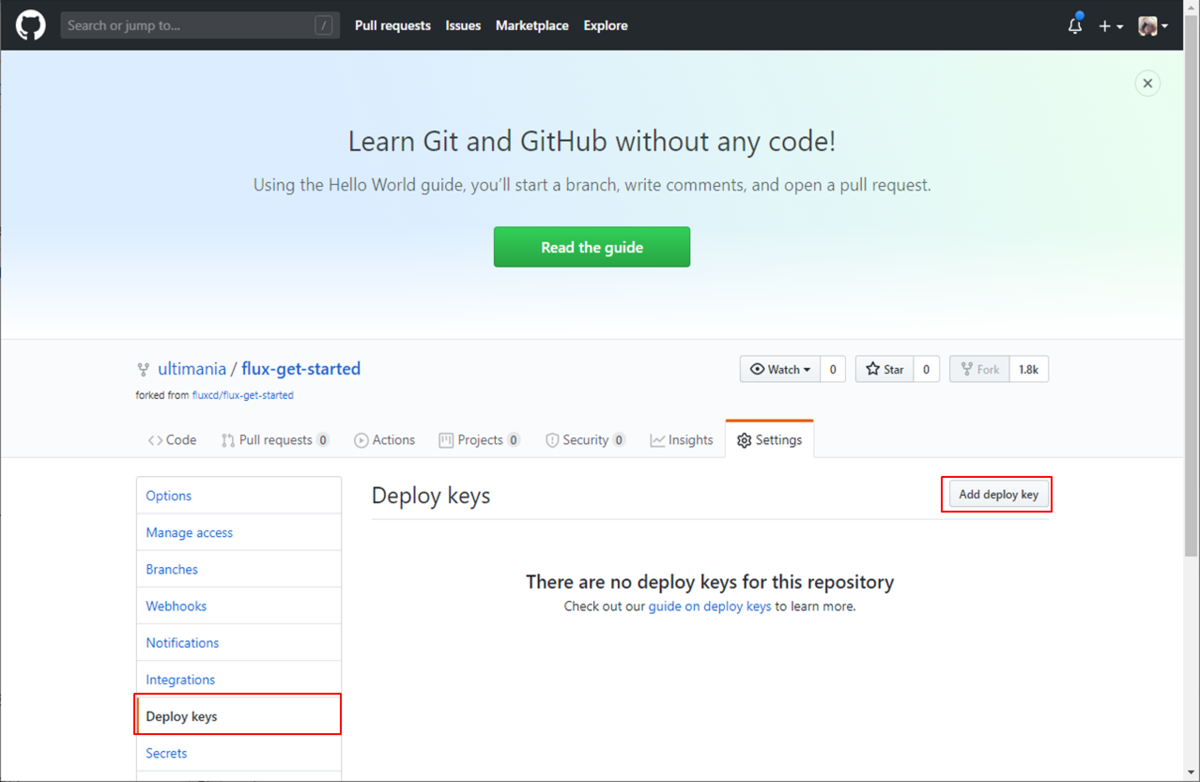
Task: Click the play icon on Actions tab
Action: click(361, 440)
